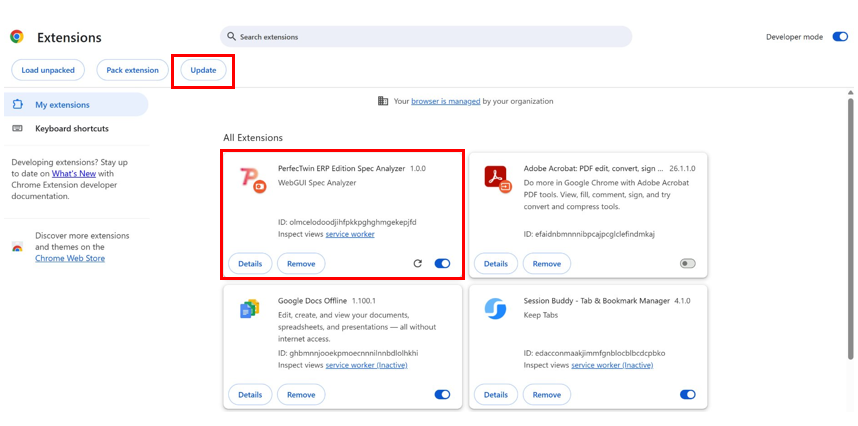The image size is (858, 426).
Task: Click Update button
Action: [x=203, y=70]
